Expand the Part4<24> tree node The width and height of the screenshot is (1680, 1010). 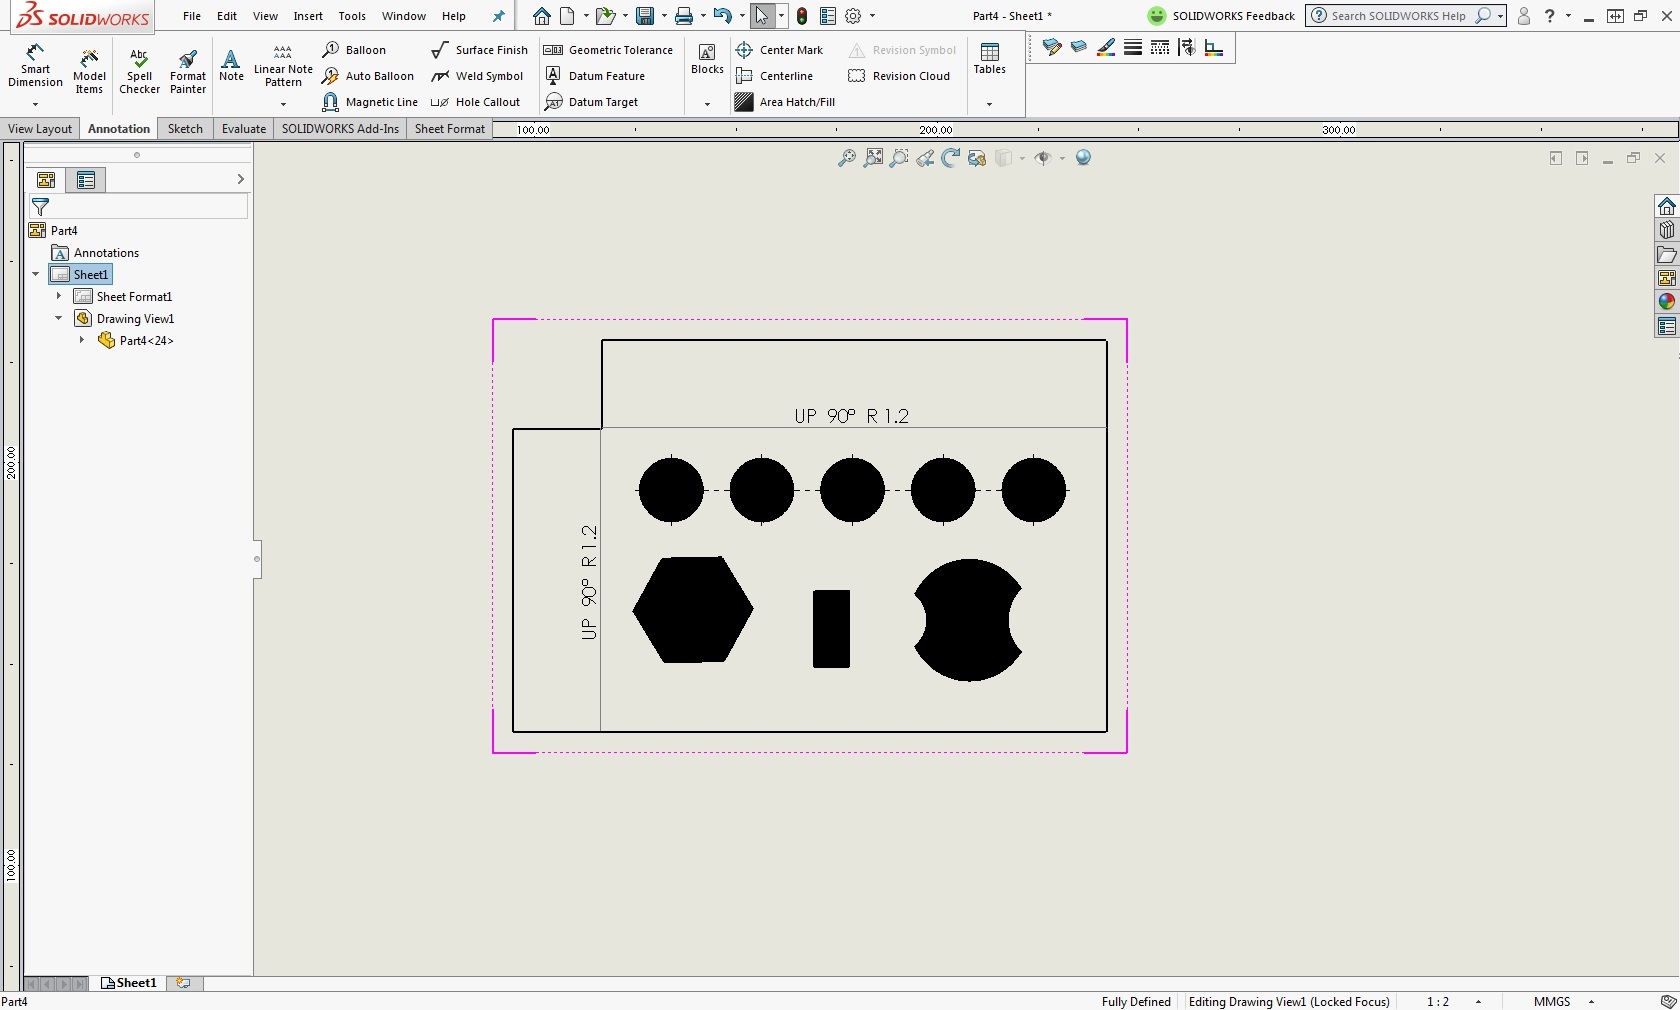click(x=82, y=340)
